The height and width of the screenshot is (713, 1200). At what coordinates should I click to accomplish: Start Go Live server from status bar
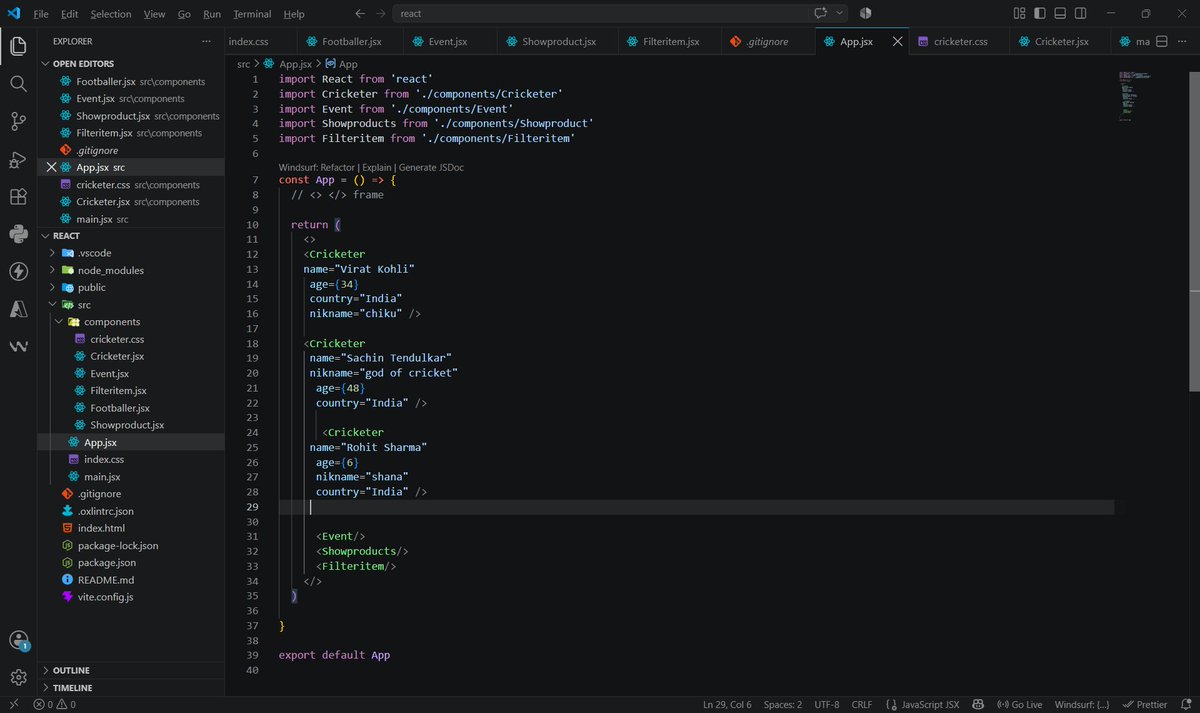click(x=1020, y=704)
